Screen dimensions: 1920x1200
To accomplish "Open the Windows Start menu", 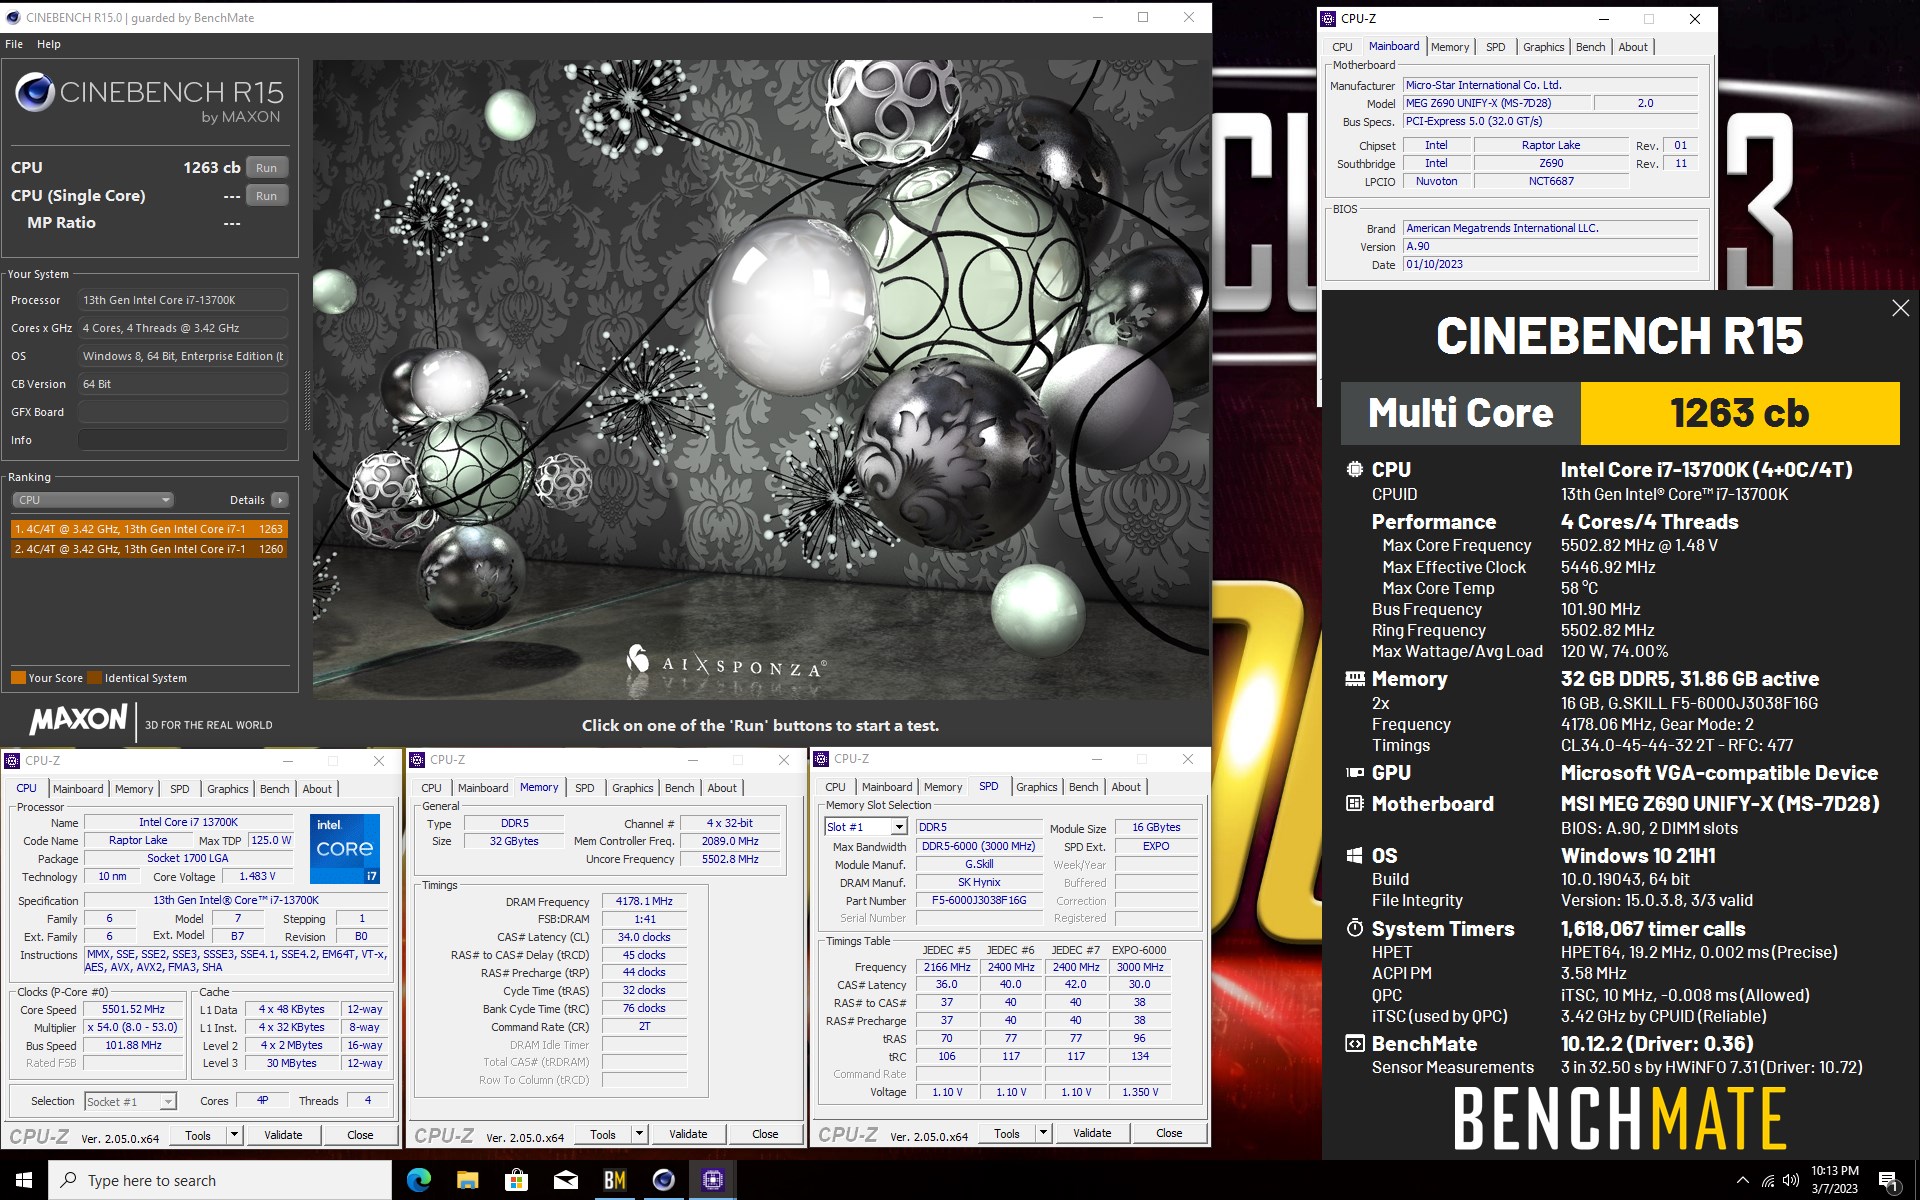I will [24, 1180].
